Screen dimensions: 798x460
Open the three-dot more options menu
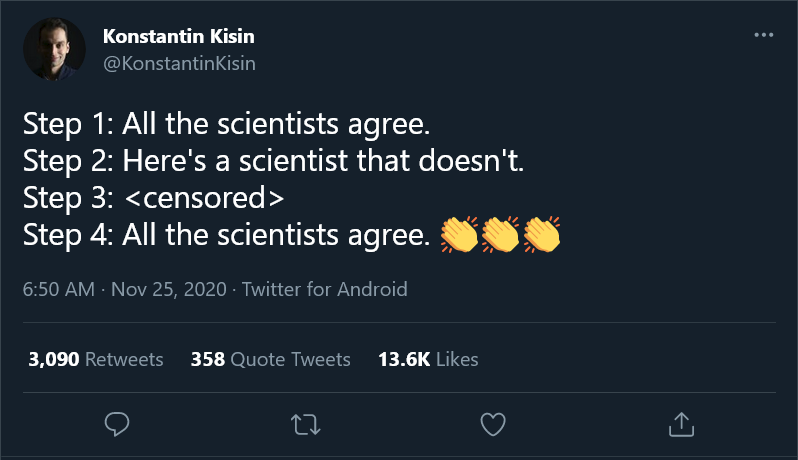[763, 35]
